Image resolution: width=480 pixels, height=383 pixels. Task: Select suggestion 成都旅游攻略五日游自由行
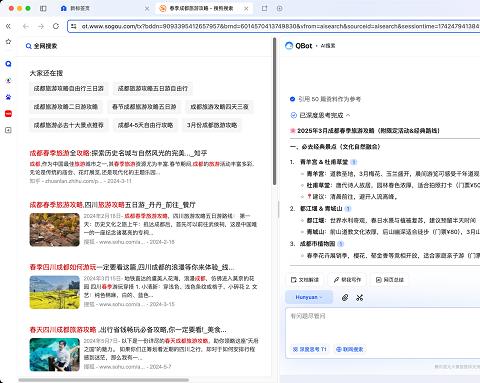[153, 88]
